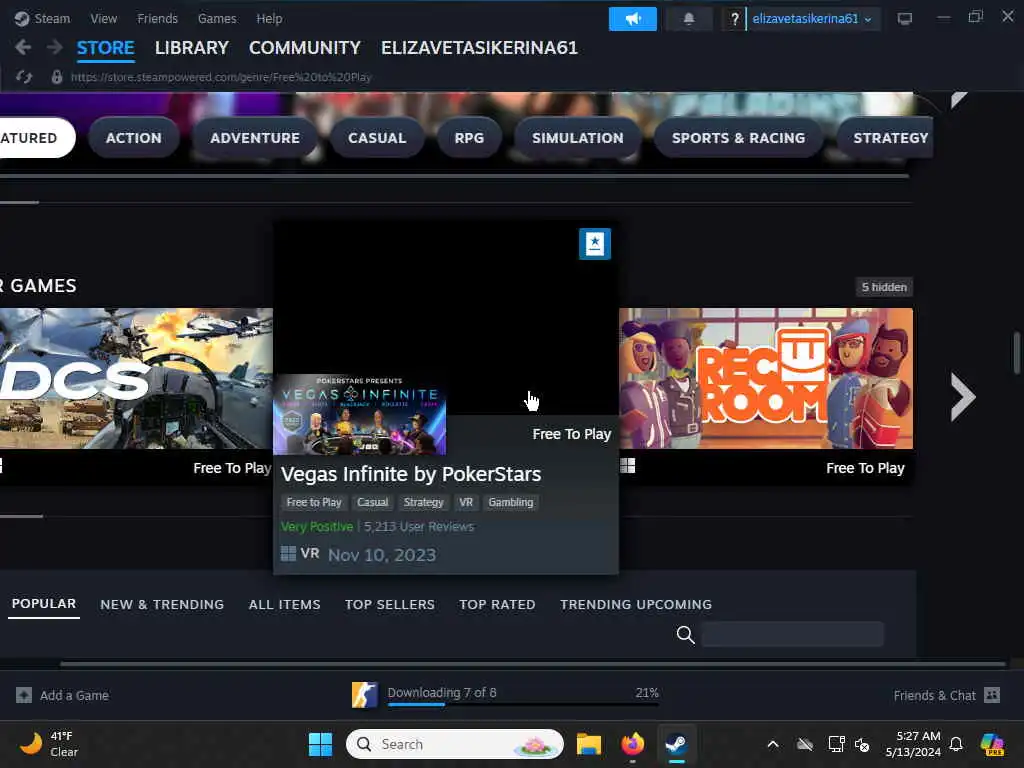Open the Windows Start menu
The image size is (1024, 768).
pyautogui.click(x=320, y=744)
